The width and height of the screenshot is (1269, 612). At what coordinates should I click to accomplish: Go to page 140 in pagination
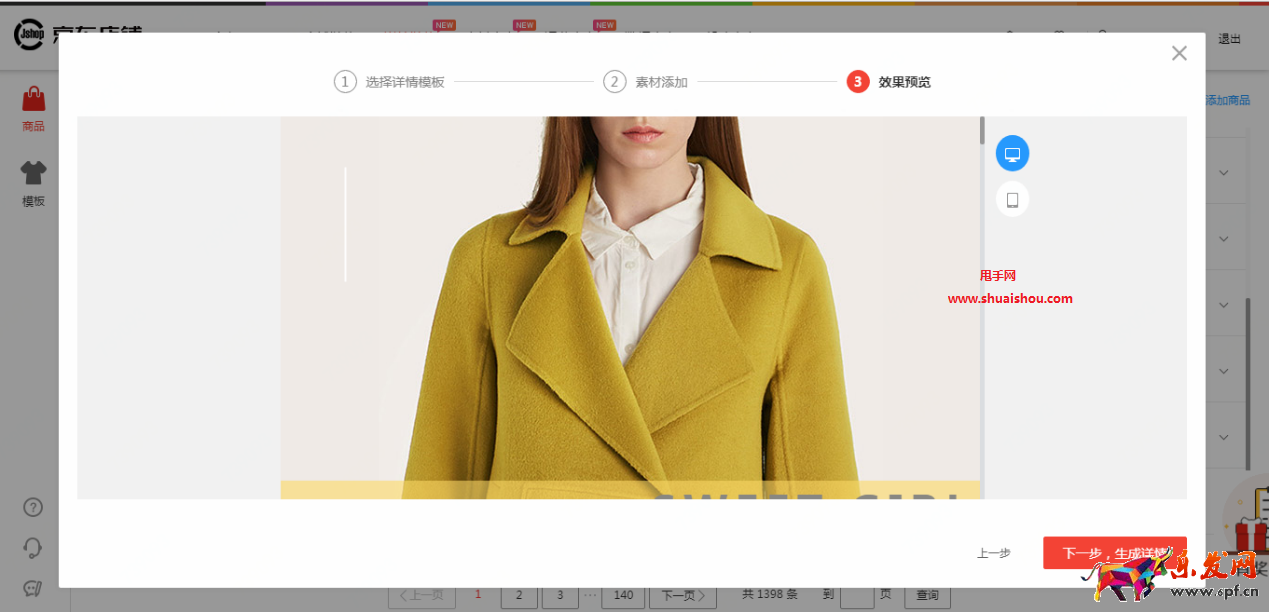622,595
